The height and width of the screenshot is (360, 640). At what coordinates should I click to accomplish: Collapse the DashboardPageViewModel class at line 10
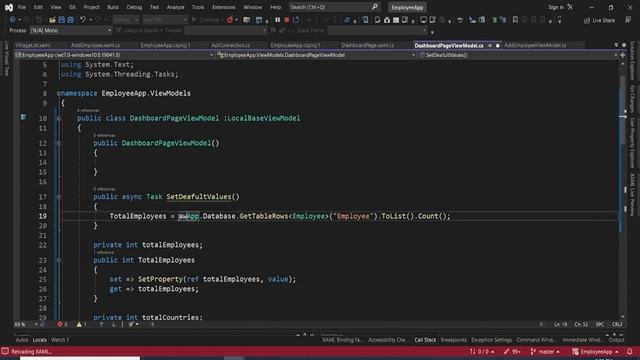[x=59, y=118]
